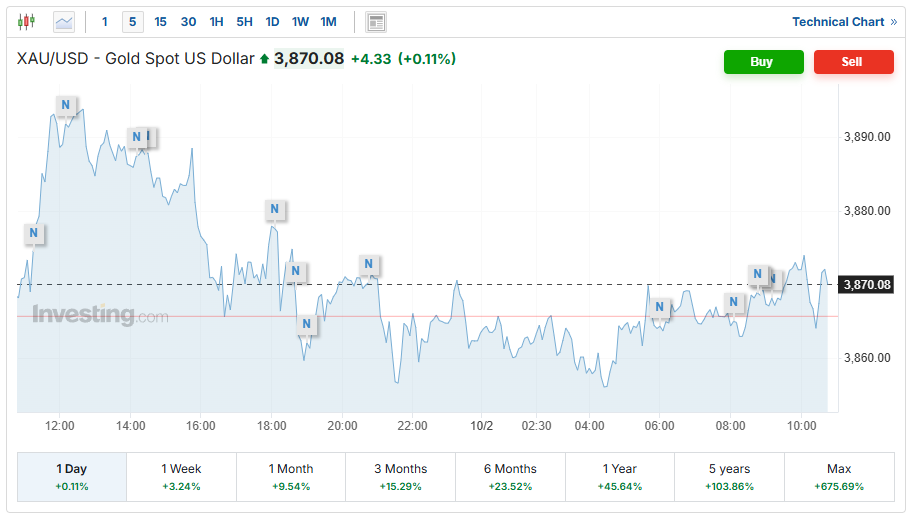Toggle the news display icon in toolbar
Image resolution: width=914 pixels, height=522 pixels.
(376, 22)
